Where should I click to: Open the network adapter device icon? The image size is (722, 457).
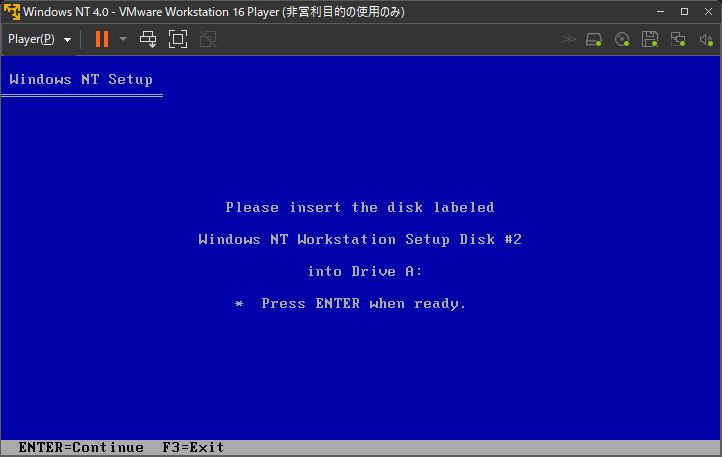(678, 39)
